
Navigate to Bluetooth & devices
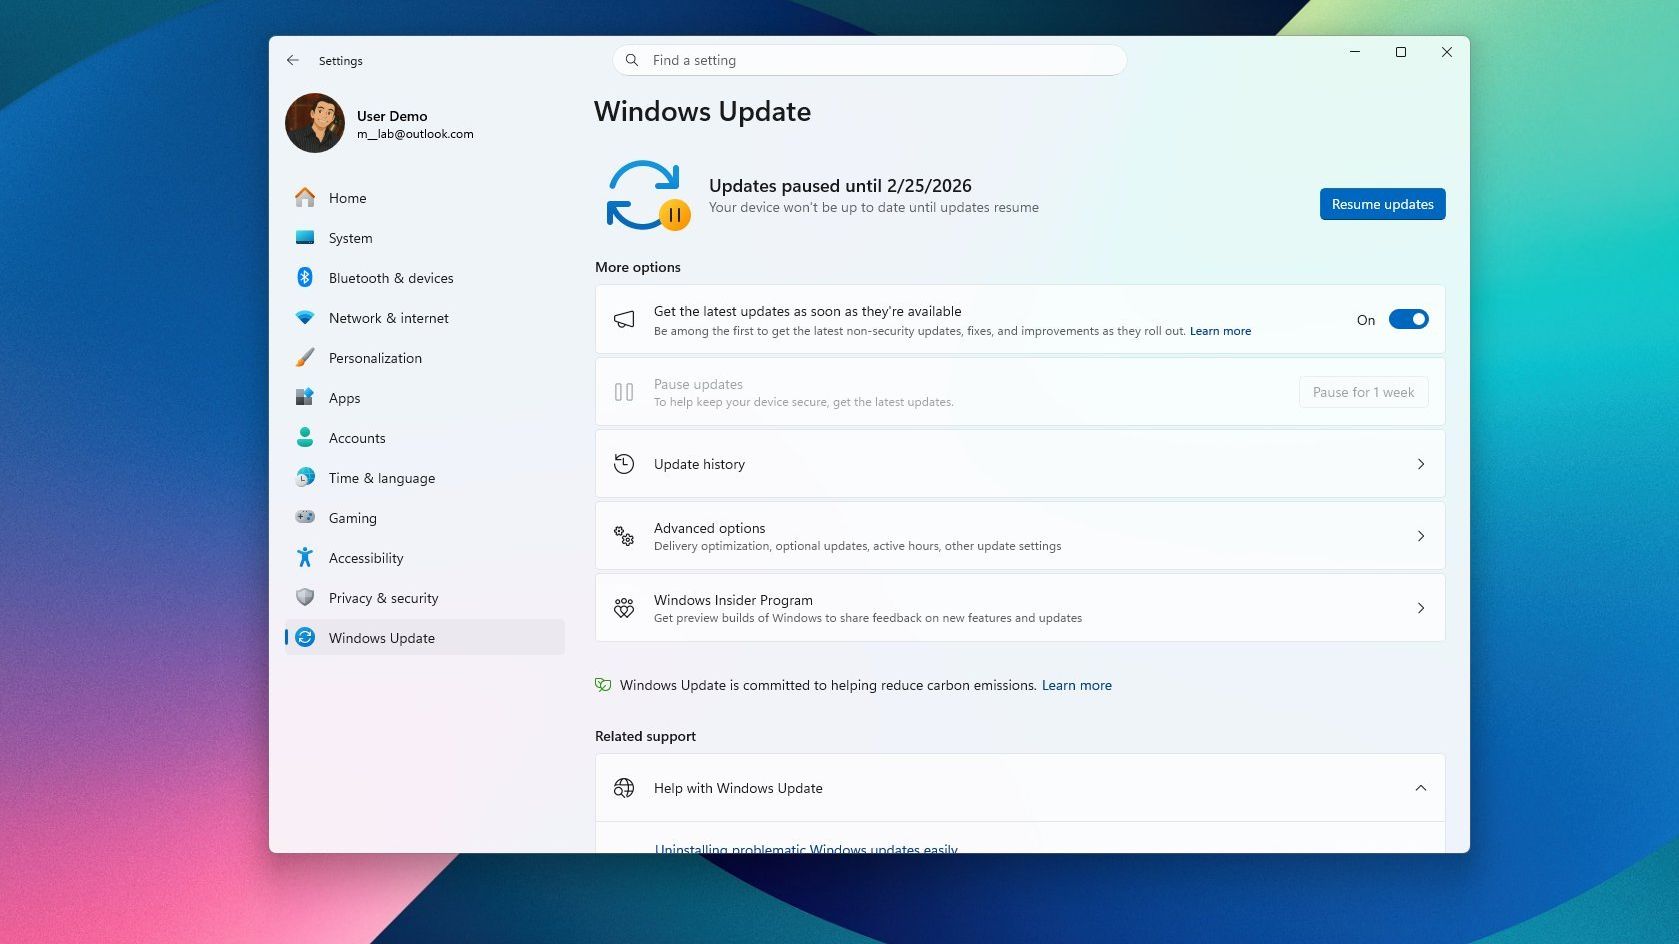(x=425, y=278)
